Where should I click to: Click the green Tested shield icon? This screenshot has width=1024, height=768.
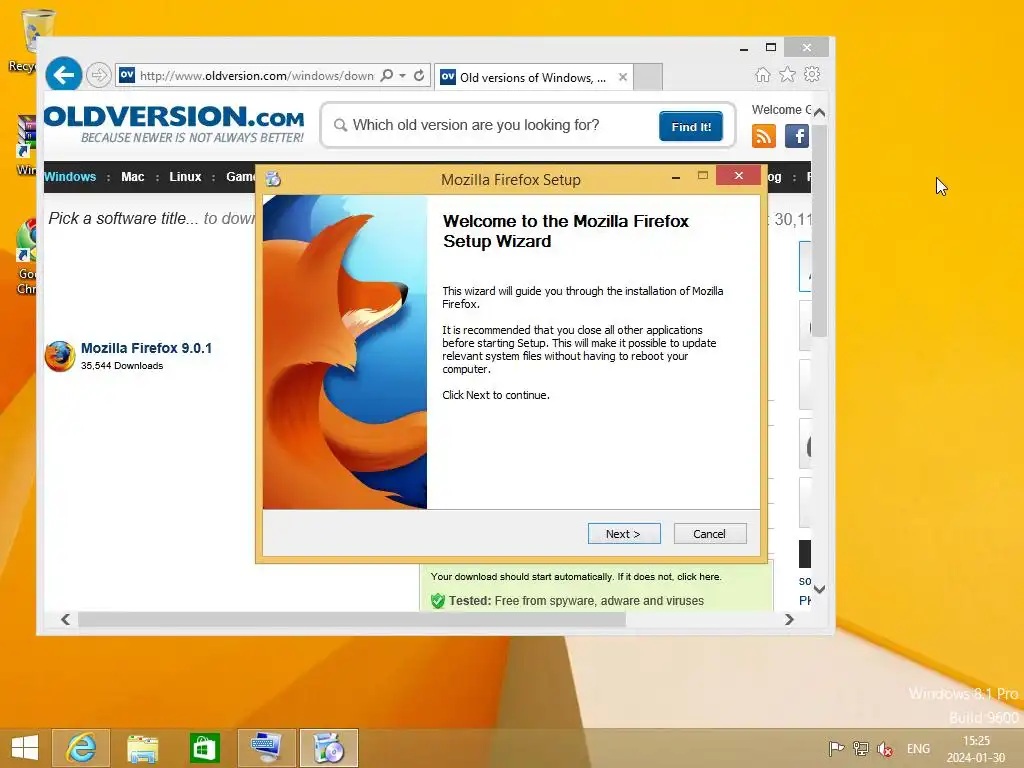(438, 600)
